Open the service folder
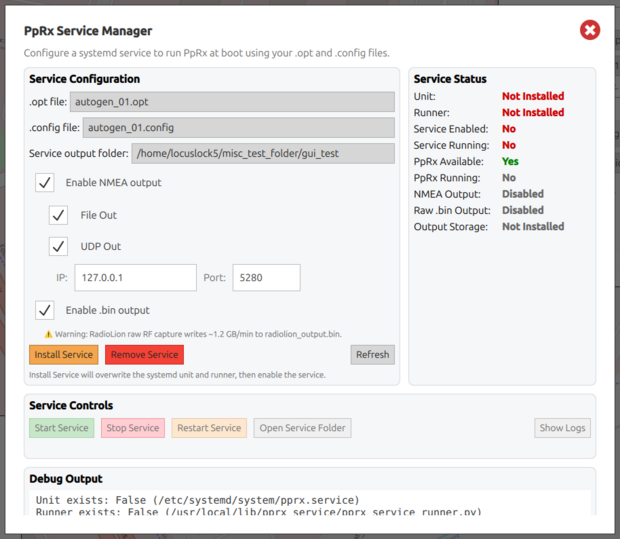 302,428
